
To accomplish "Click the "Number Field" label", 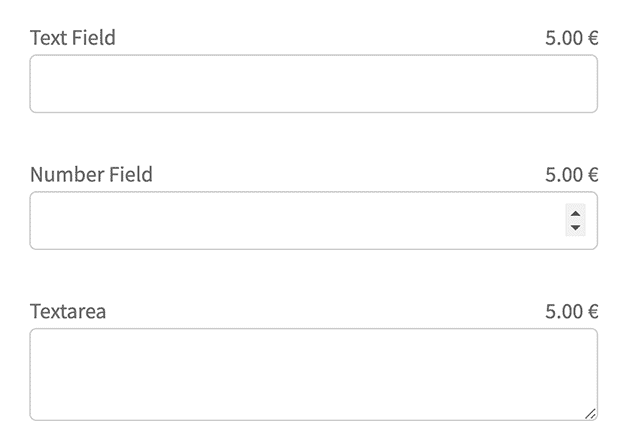I will [91, 175].
